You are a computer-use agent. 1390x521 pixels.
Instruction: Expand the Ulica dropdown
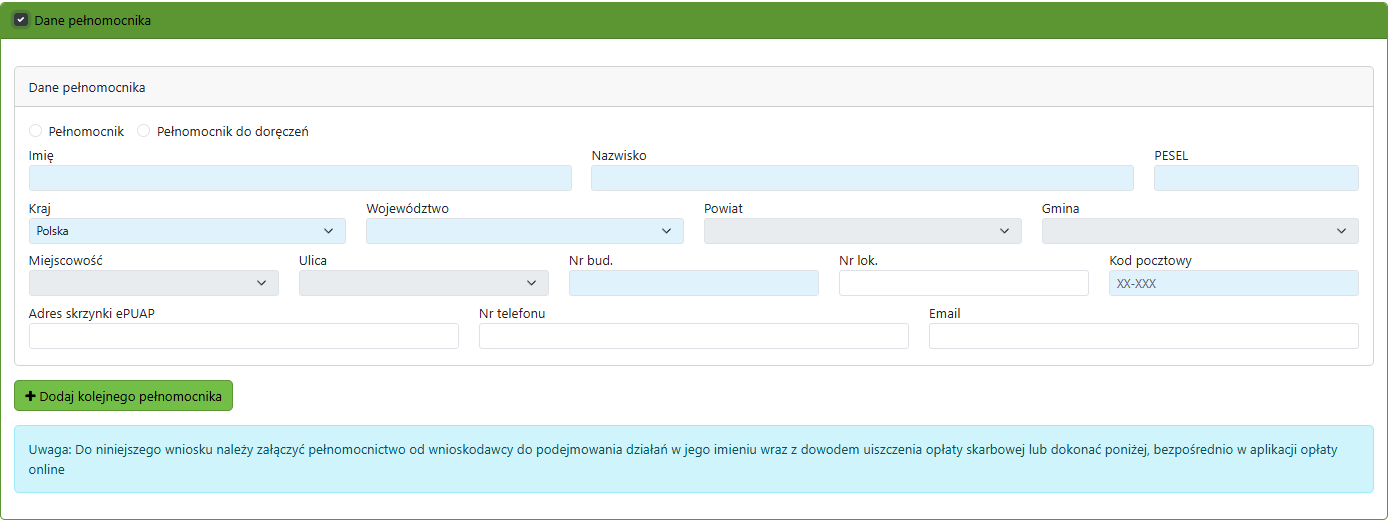pyautogui.click(x=423, y=283)
